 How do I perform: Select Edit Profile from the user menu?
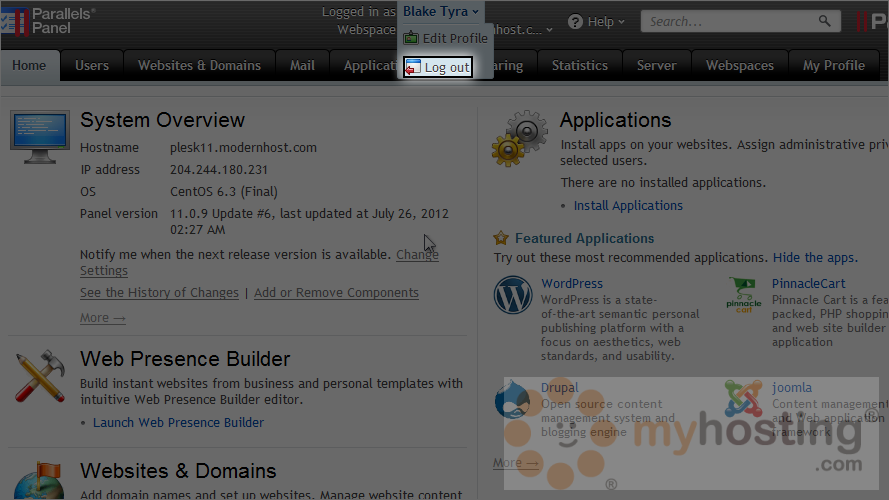(x=446, y=38)
